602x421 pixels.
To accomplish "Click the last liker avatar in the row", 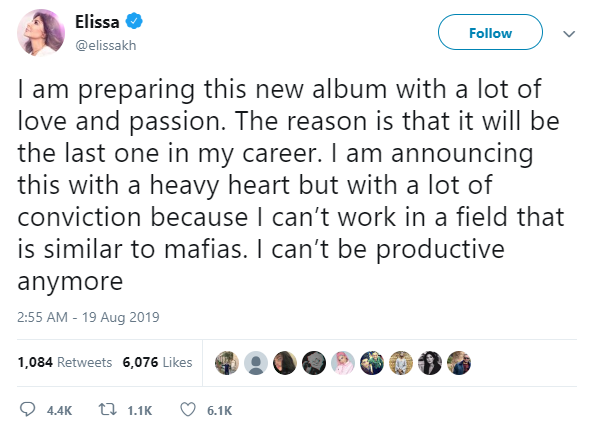I will tap(459, 363).
